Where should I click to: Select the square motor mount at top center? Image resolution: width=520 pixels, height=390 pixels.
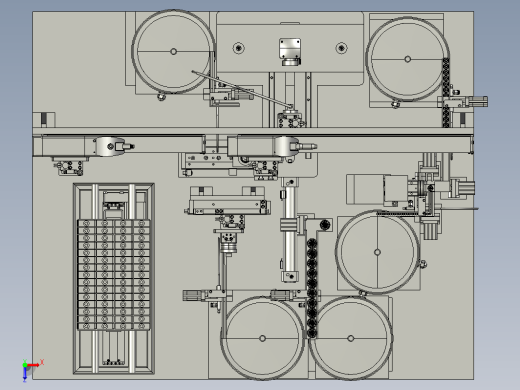pos(290,48)
